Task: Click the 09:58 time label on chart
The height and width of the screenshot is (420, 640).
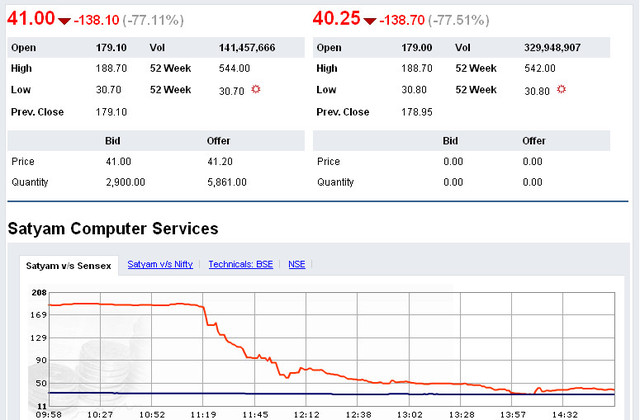Action: pos(49,415)
